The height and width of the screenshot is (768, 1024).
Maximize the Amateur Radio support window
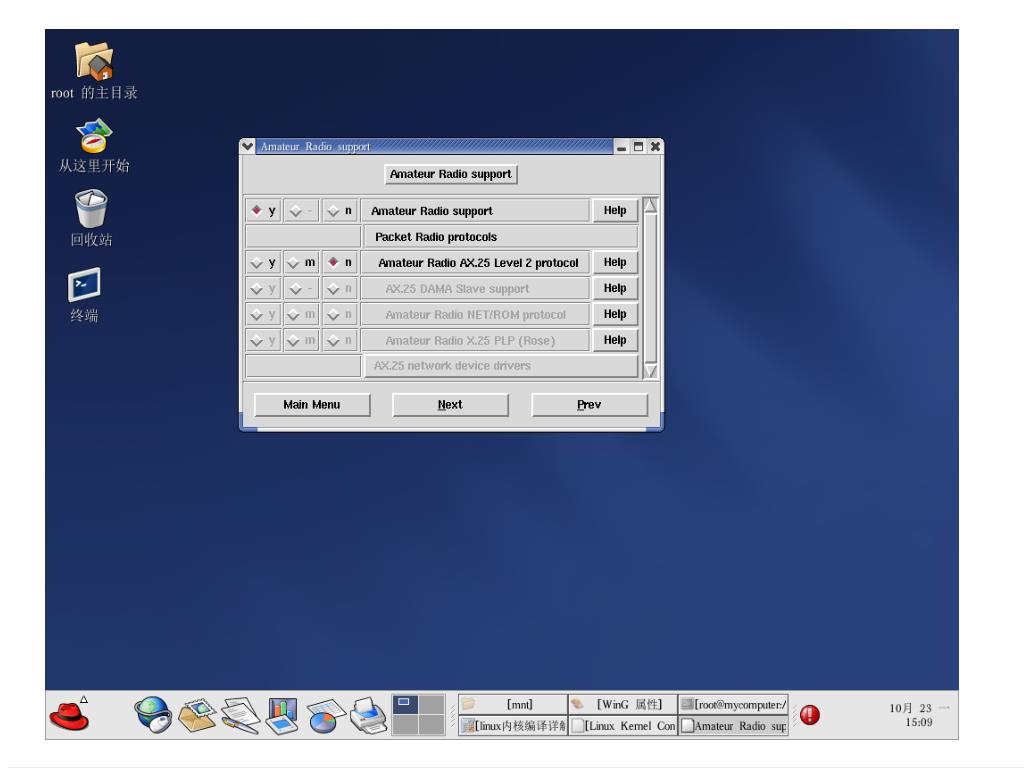tap(639, 147)
